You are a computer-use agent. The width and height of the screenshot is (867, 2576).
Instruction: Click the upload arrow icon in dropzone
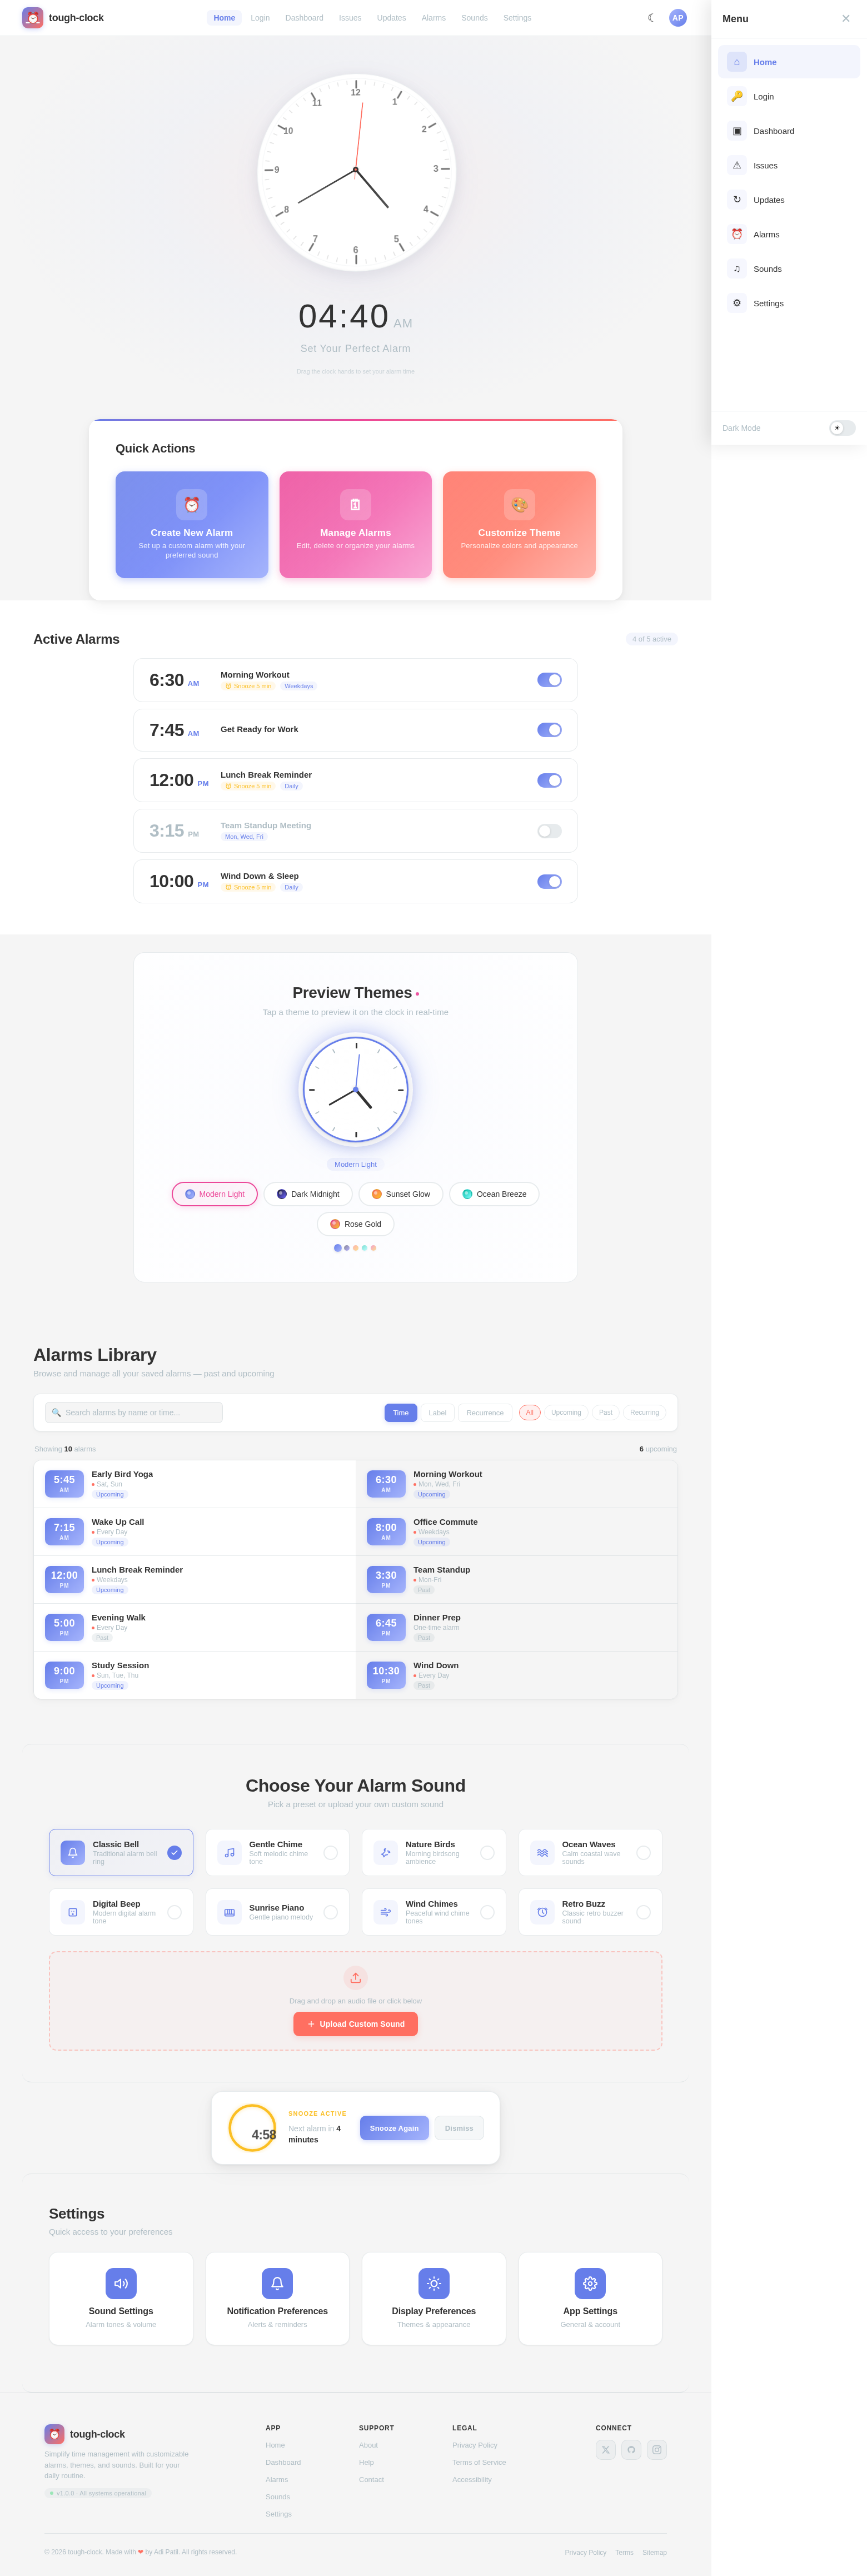tap(356, 1978)
